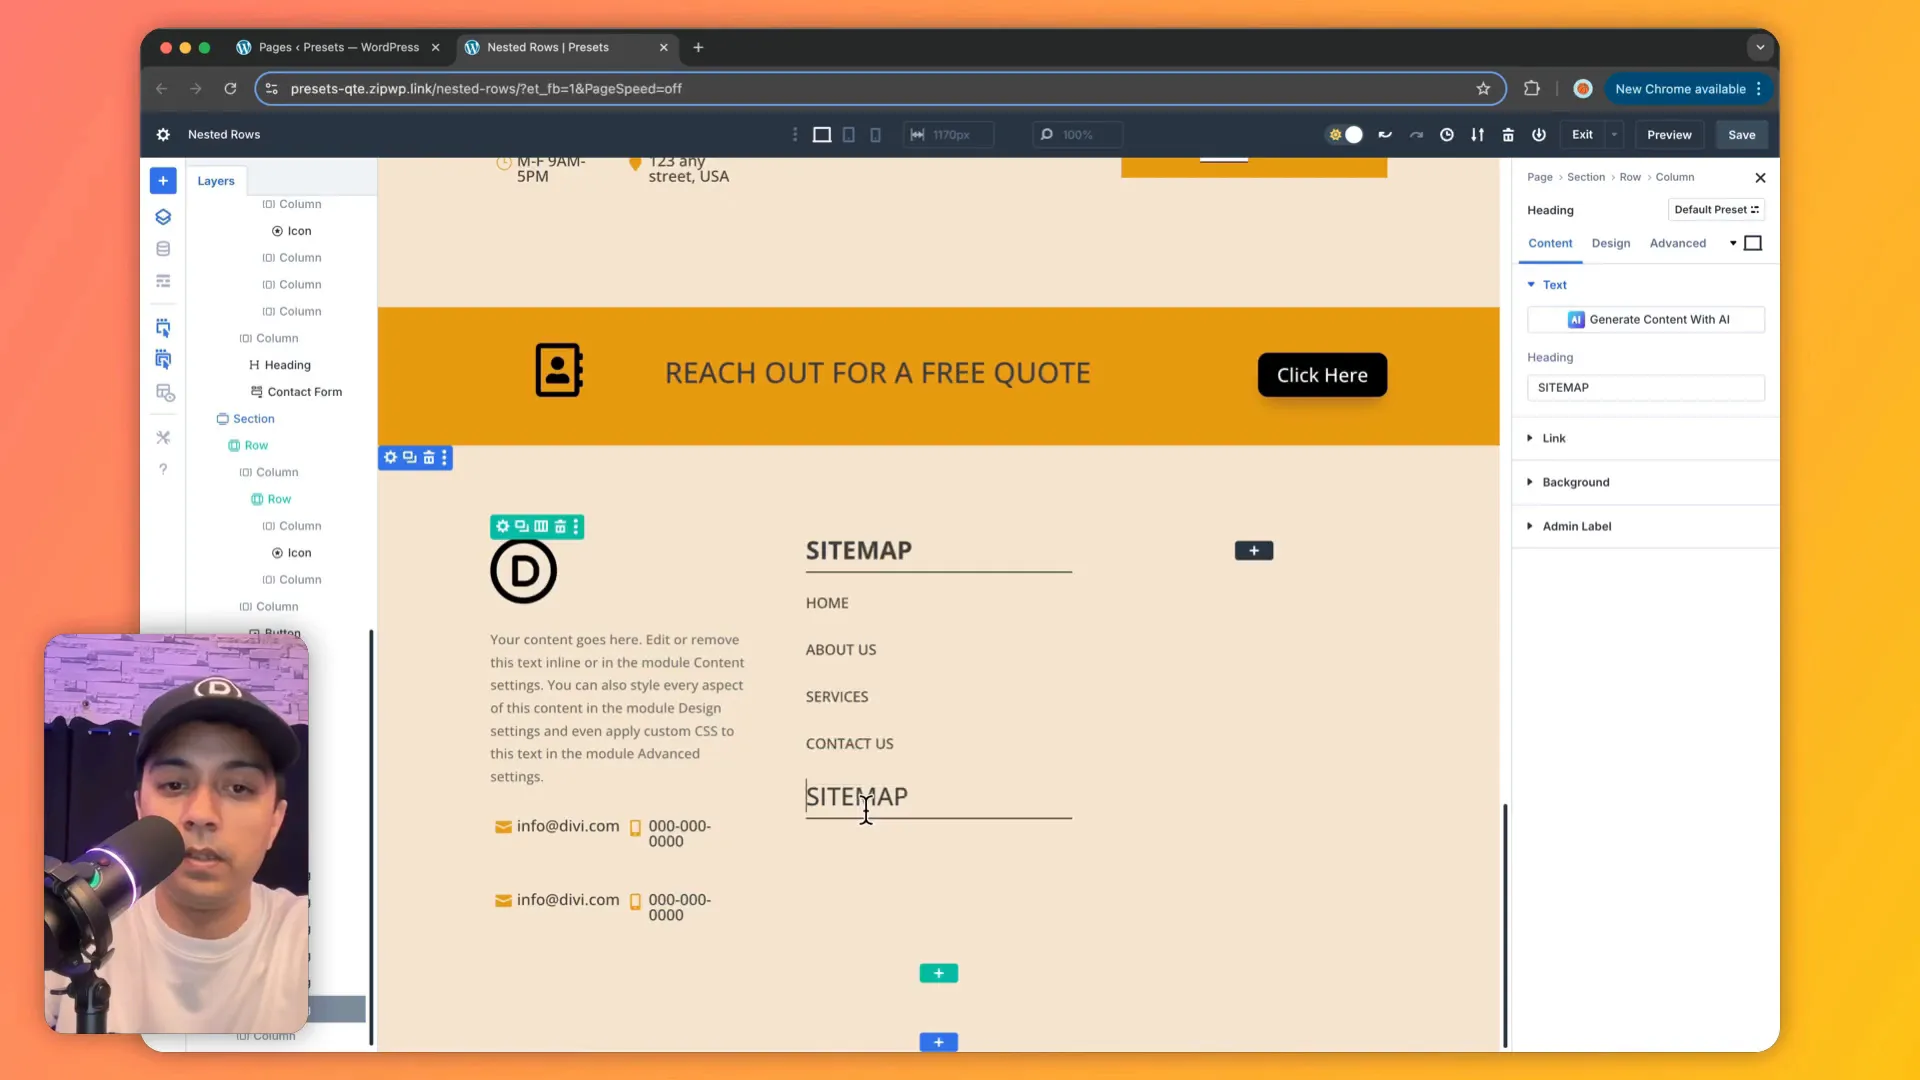Click the Generate Content With AI button
Viewport: 1920px width, 1080px height.
(x=1646, y=319)
